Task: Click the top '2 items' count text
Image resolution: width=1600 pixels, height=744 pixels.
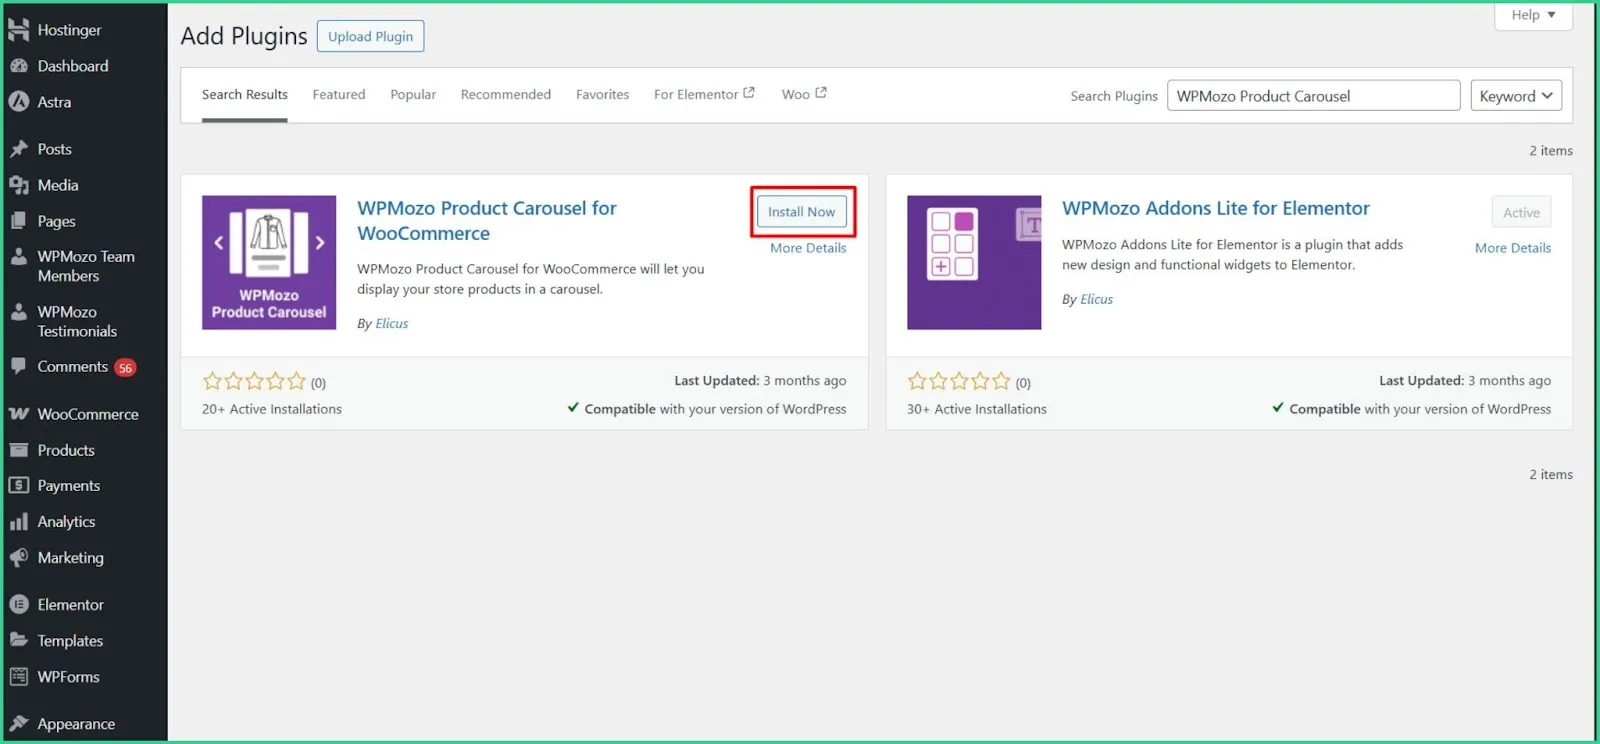Action: click(1551, 151)
